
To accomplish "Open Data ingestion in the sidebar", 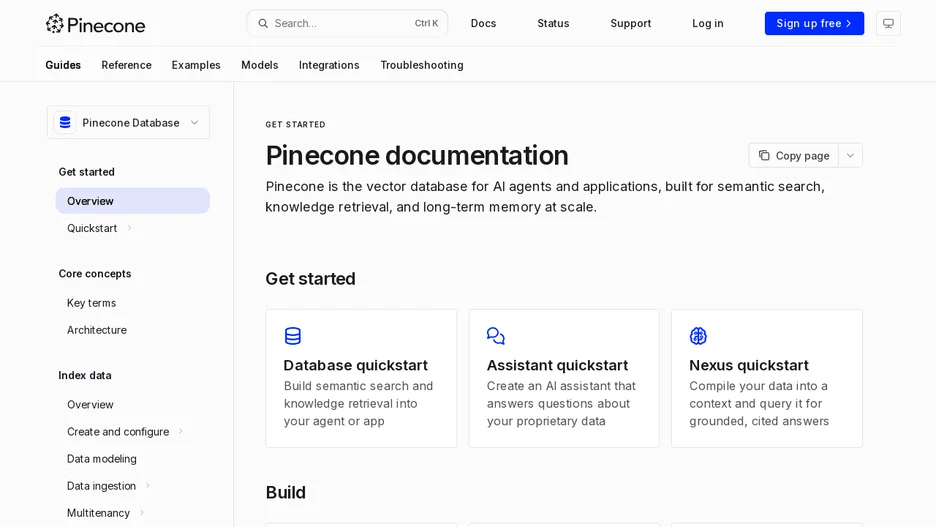I will click(x=101, y=486).
